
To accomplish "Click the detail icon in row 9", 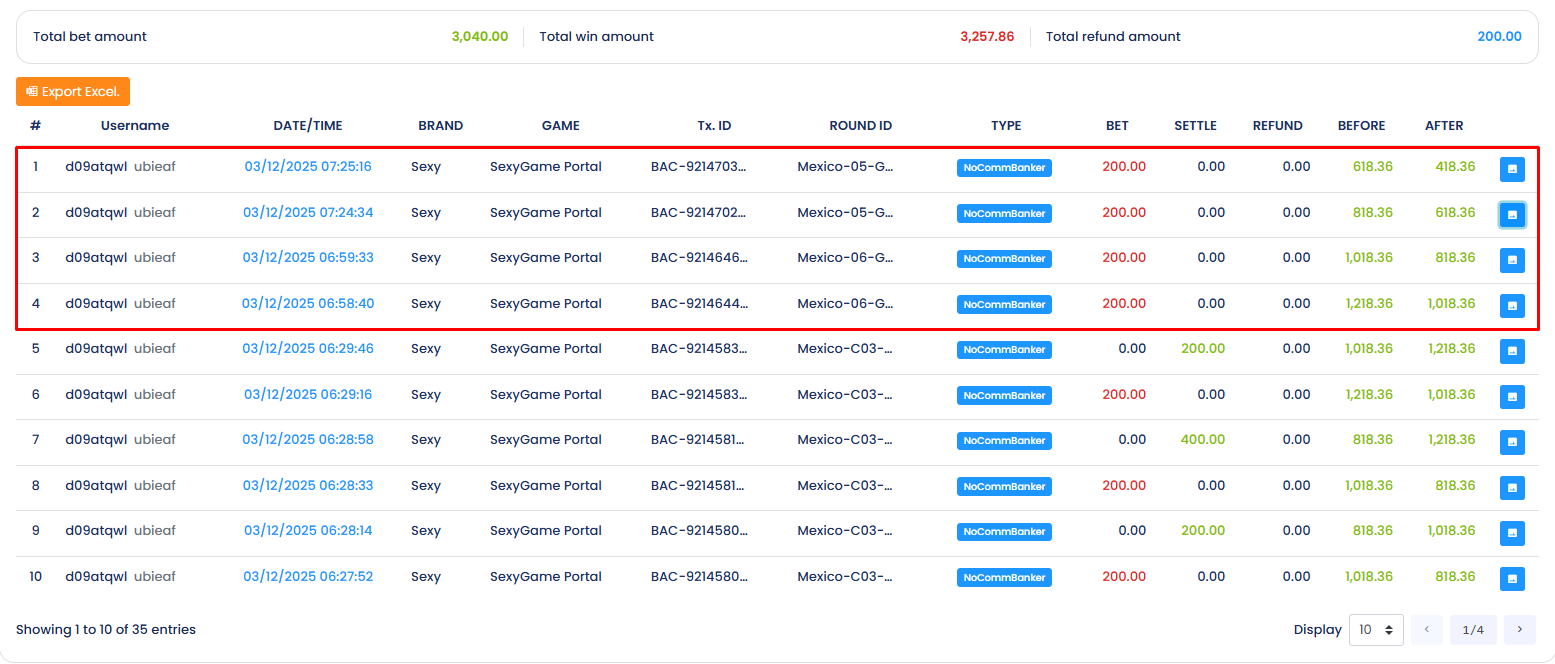I will [1512, 533].
